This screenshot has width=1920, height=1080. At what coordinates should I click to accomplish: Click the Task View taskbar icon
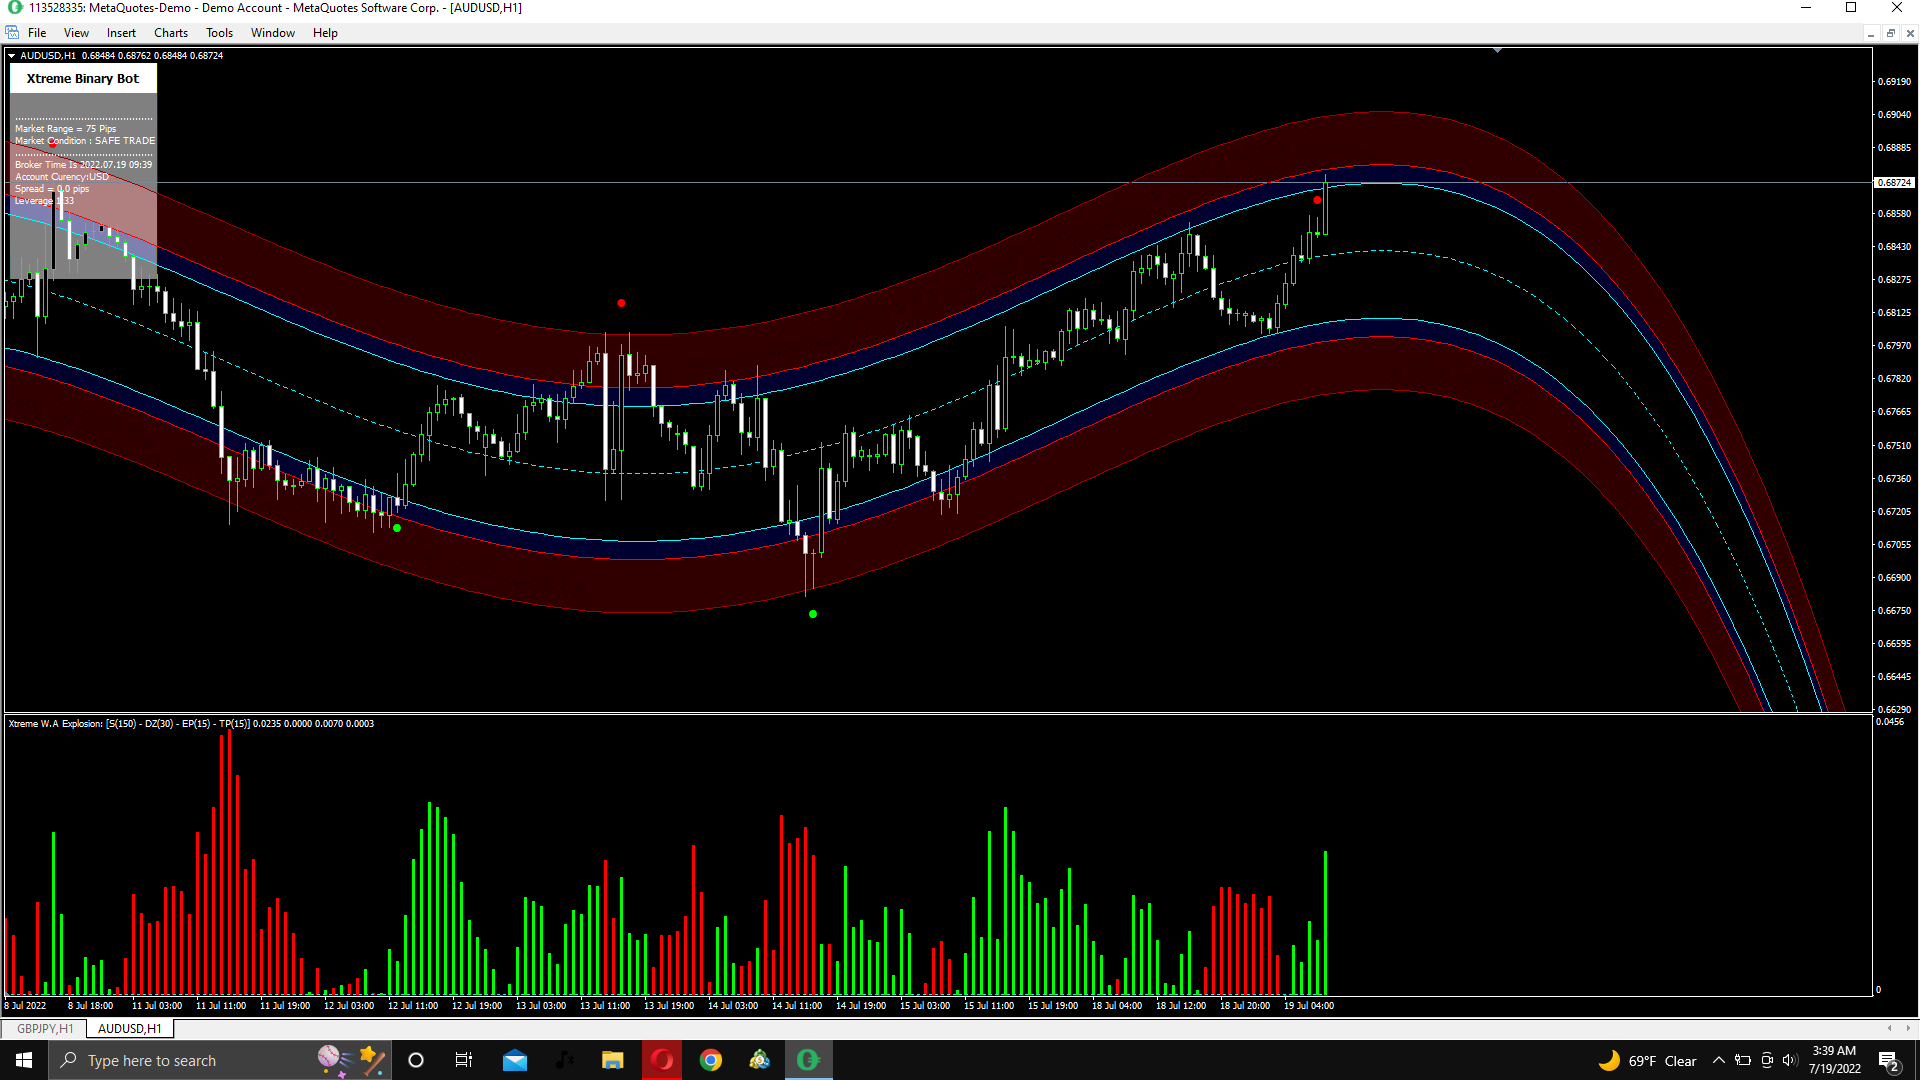point(464,1060)
